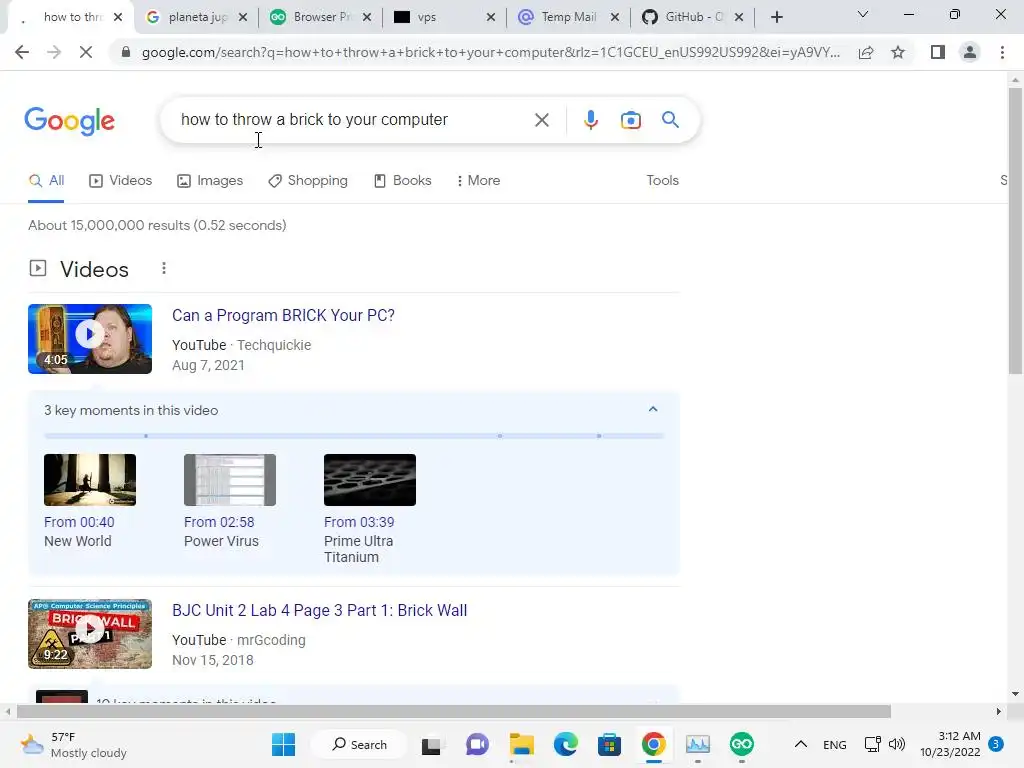Screen dimensions: 1024x768
Task: Open a new browser tab
Action: pos(776,17)
